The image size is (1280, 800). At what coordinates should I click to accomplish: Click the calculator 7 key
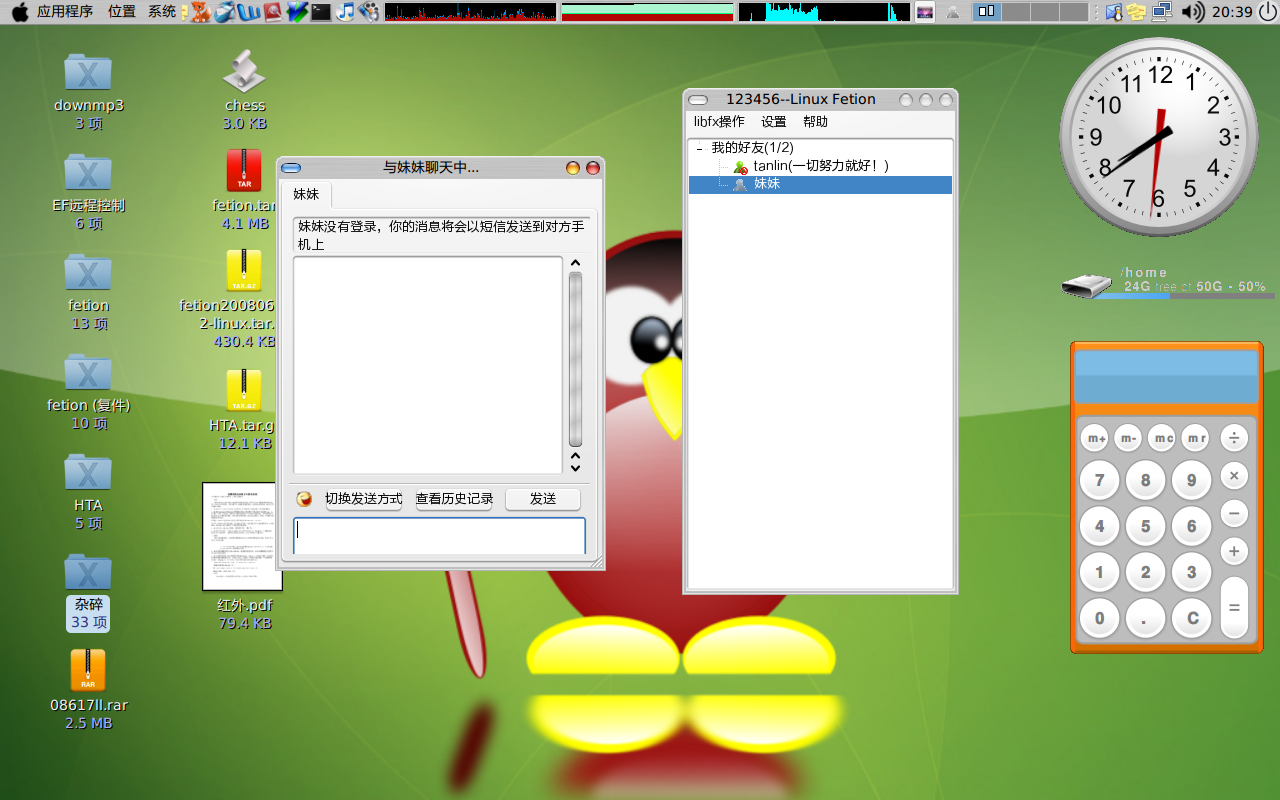click(1099, 480)
